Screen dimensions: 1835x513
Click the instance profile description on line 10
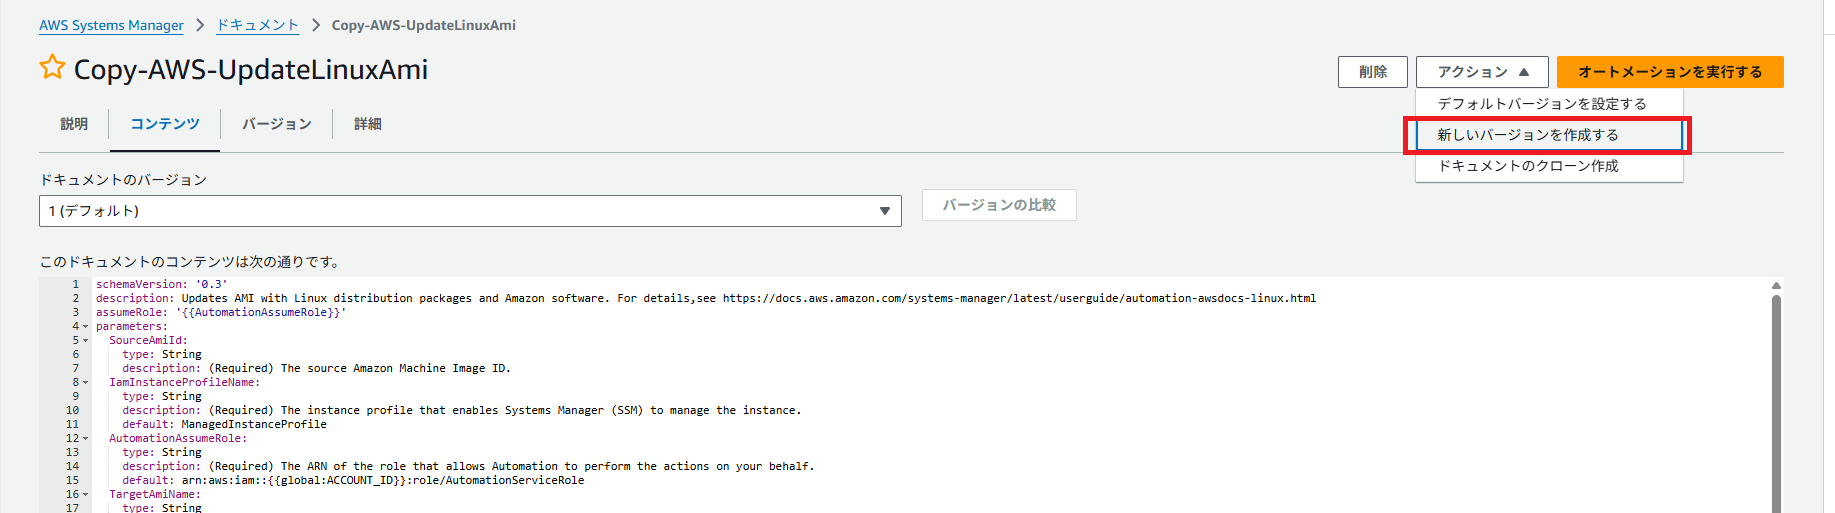pyautogui.click(x=462, y=410)
